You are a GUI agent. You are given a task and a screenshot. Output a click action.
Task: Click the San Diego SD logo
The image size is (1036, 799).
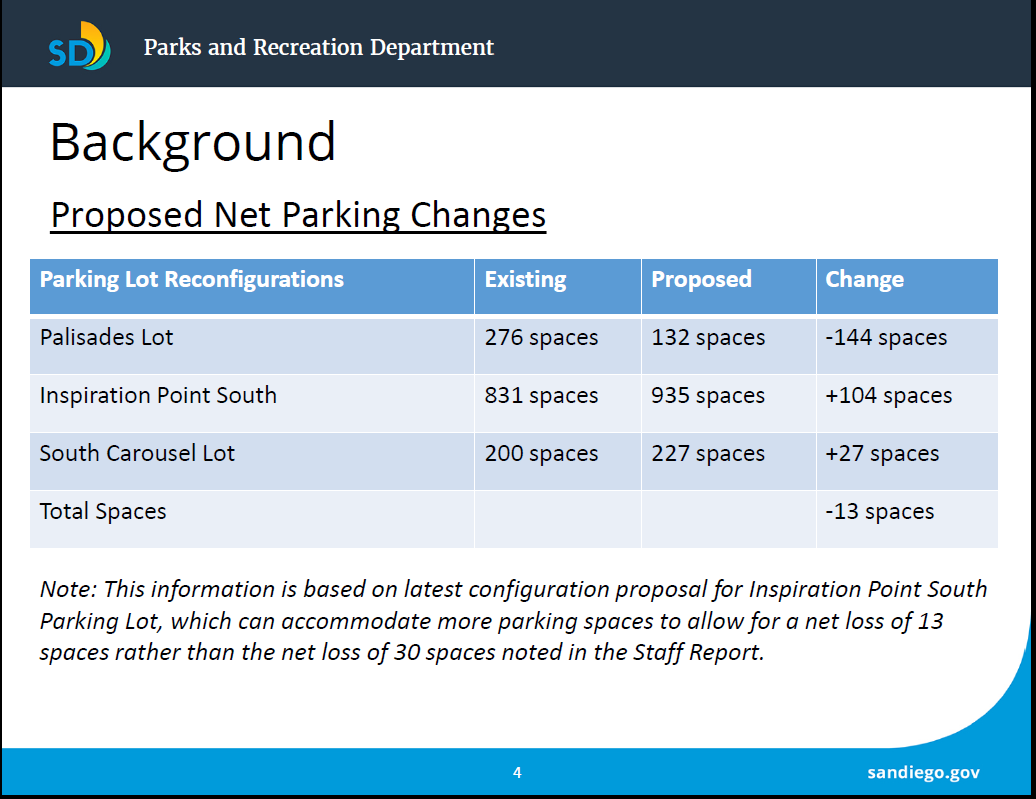tap(79, 46)
